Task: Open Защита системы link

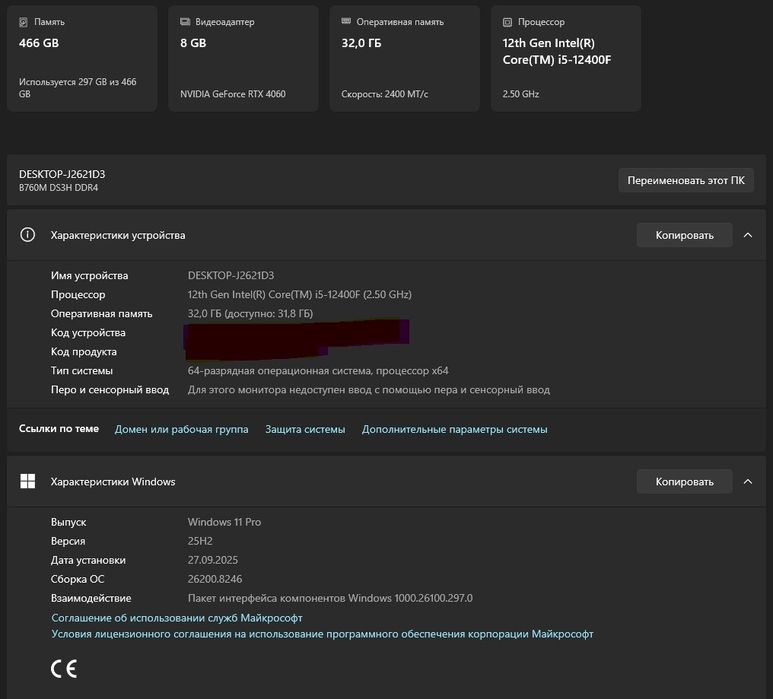Action: (x=305, y=429)
